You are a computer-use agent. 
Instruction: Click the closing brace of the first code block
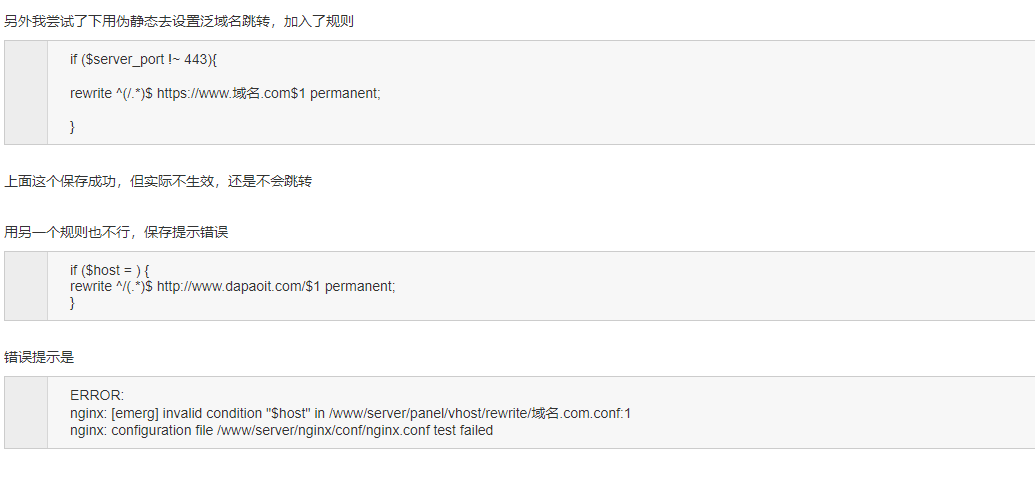pos(73,127)
